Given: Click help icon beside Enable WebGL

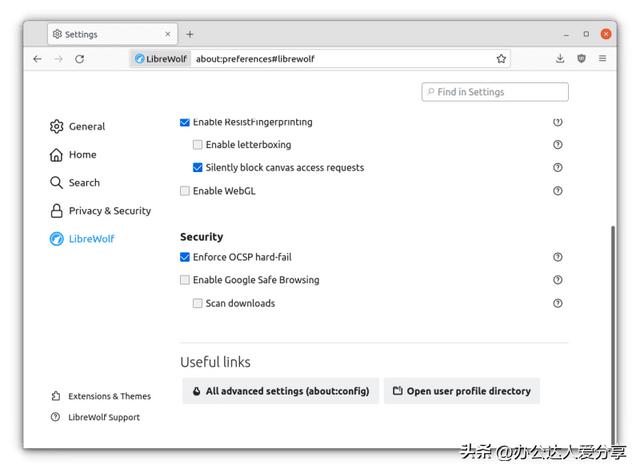Looking at the screenshot, I should click(x=558, y=191).
